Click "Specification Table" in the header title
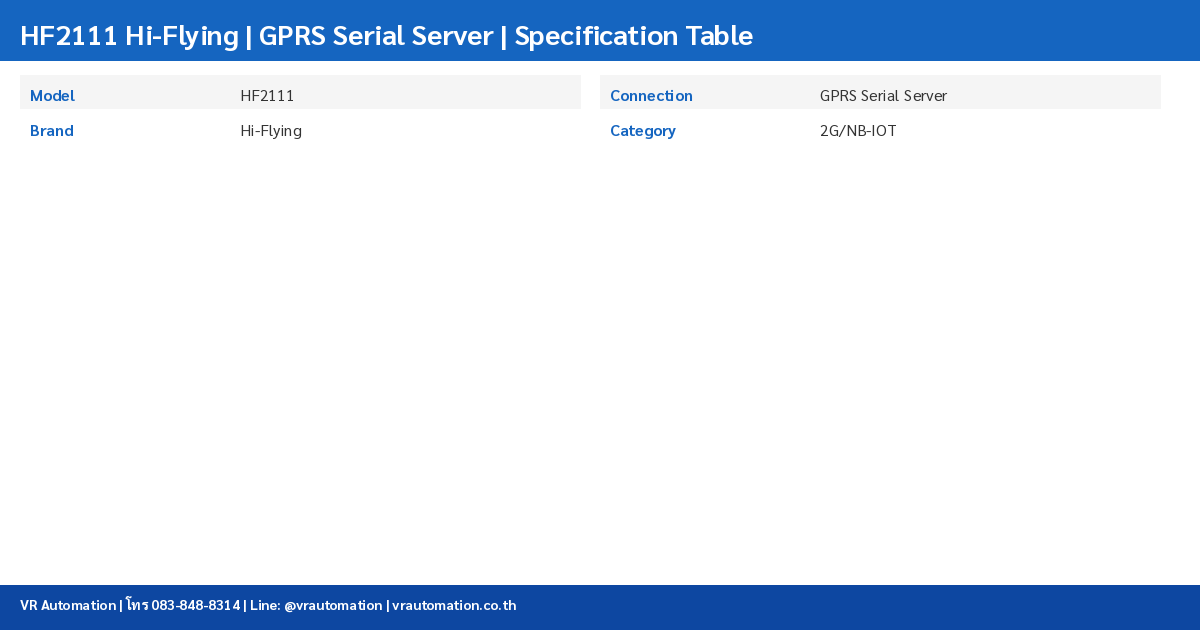Image resolution: width=1200 pixels, height=630 pixels. click(x=633, y=36)
